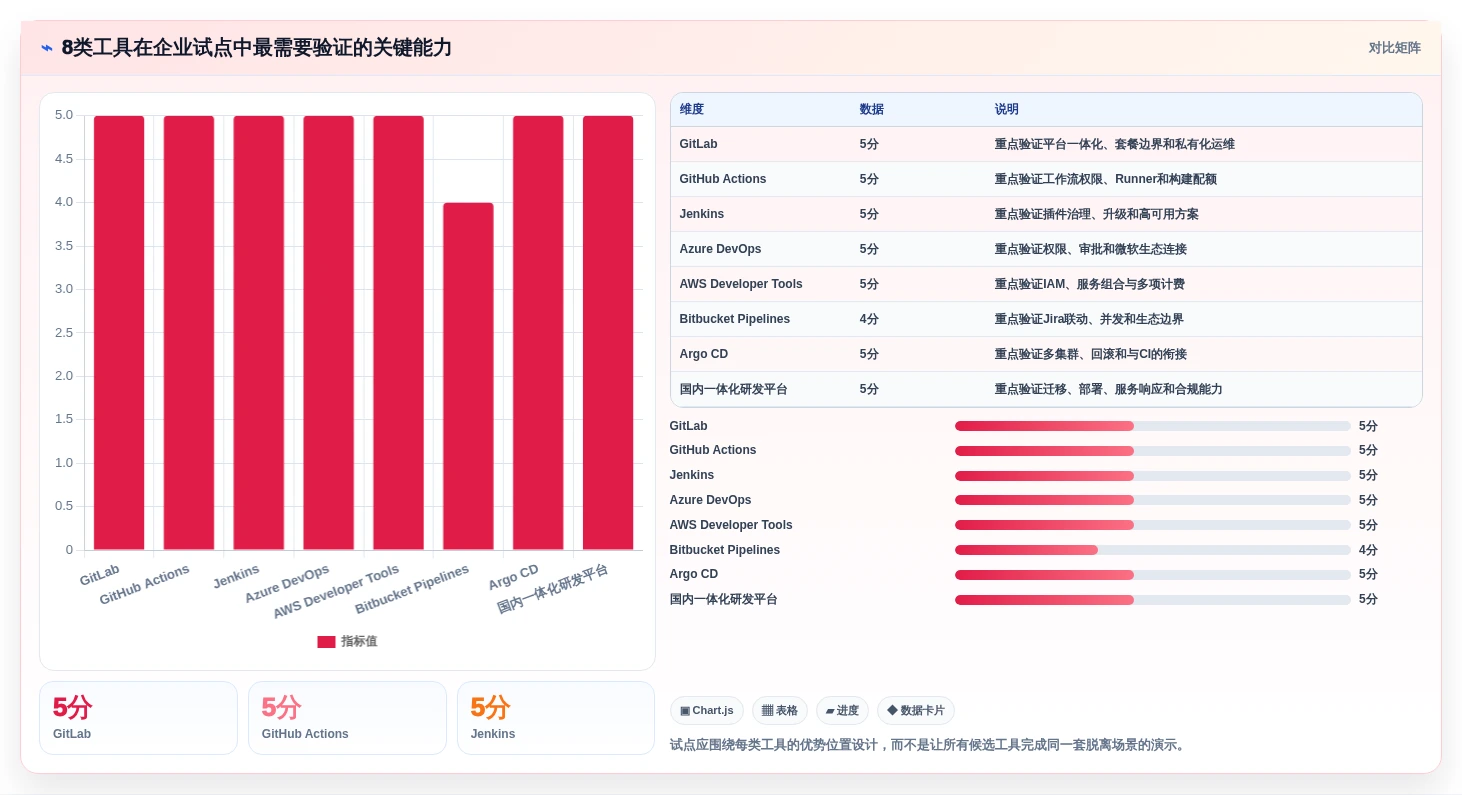Click Bitbucket Pipelines in the table
1462x795 pixels.
click(734, 319)
